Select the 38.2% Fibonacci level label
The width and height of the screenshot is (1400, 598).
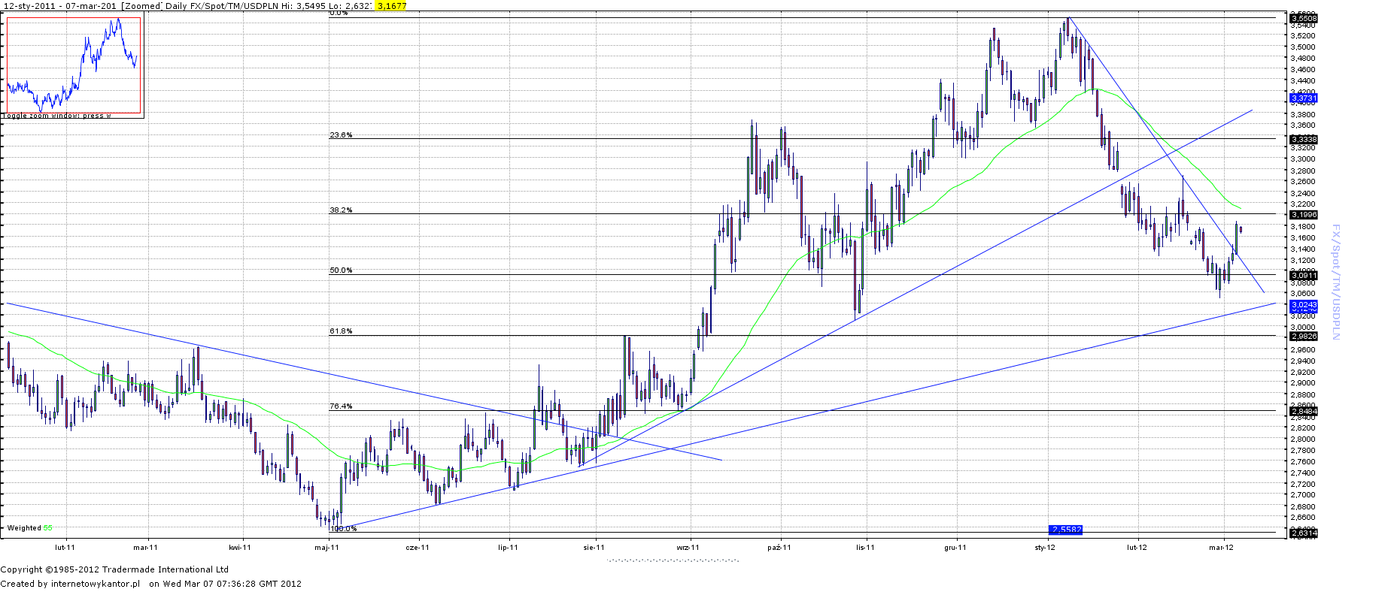(341, 210)
